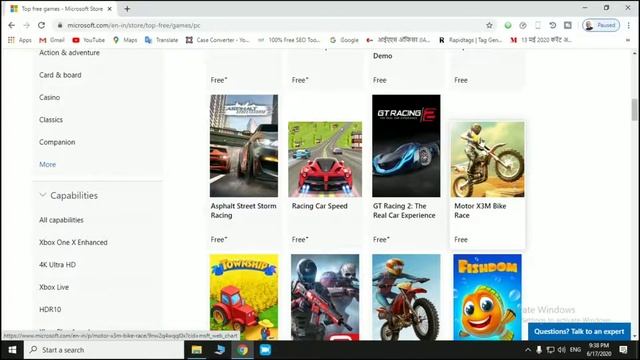This screenshot has height=360, width=640.
Task: Open YouTube bookmark
Action: click(x=89, y=40)
